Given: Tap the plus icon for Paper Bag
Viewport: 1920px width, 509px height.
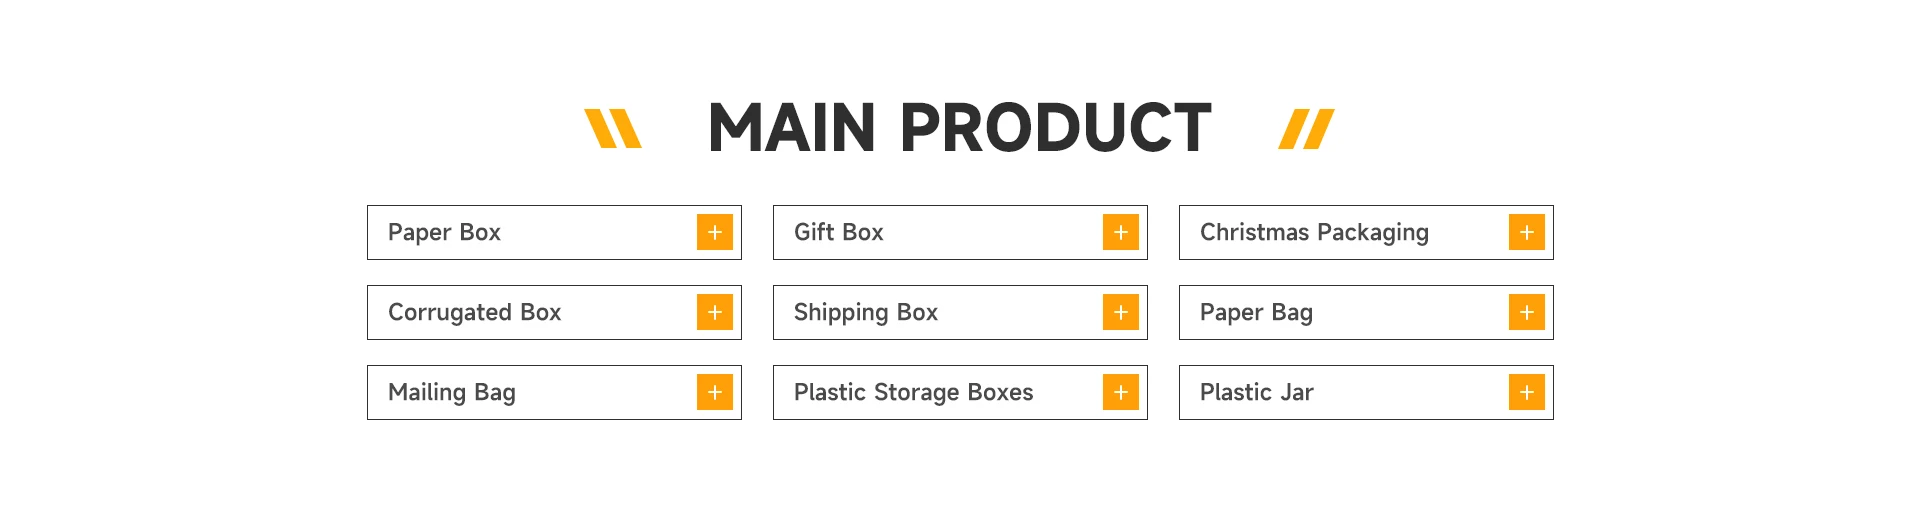Looking at the screenshot, I should (x=1527, y=312).
